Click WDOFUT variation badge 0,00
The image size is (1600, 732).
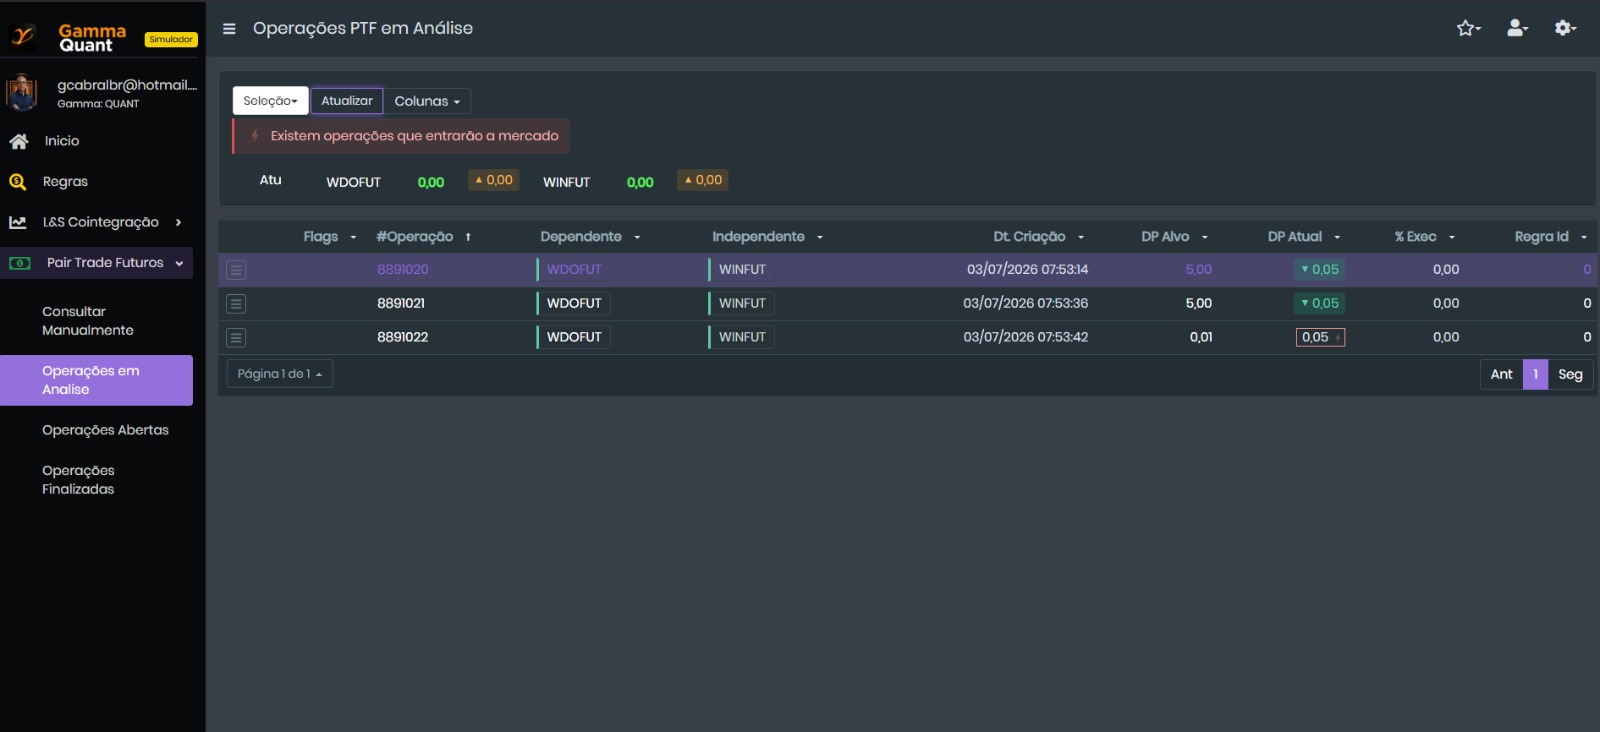click(494, 181)
